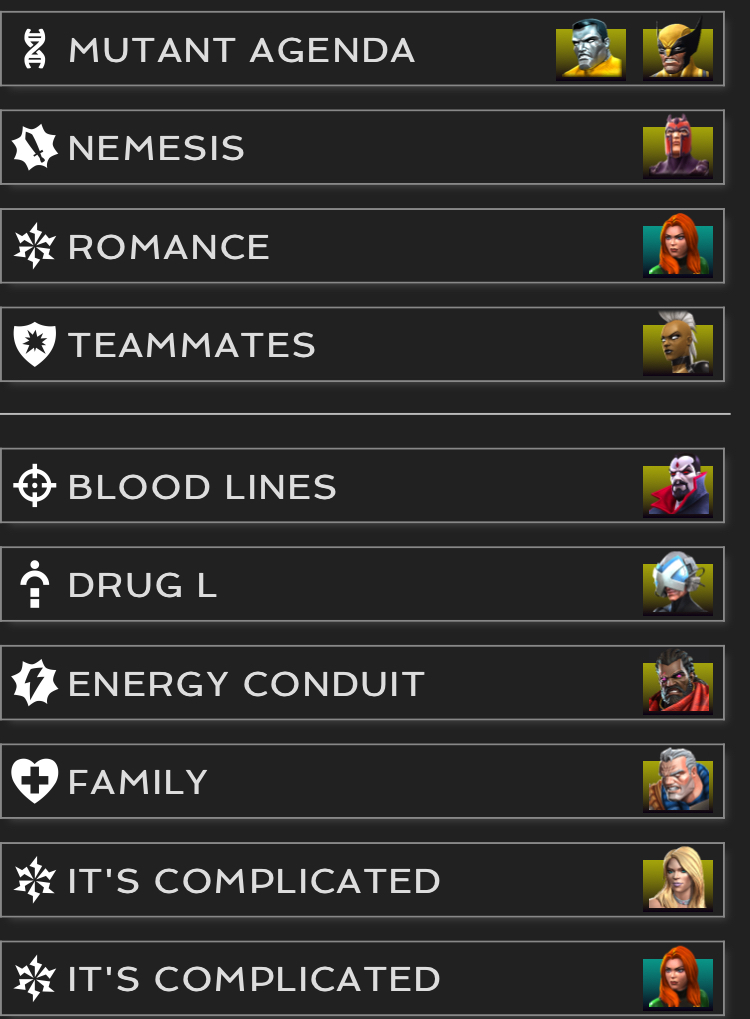Image resolution: width=750 pixels, height=1019 pixels.
Task: Choose Mister Sinister portrait in Blood Lines
Action: click(678, 485)
